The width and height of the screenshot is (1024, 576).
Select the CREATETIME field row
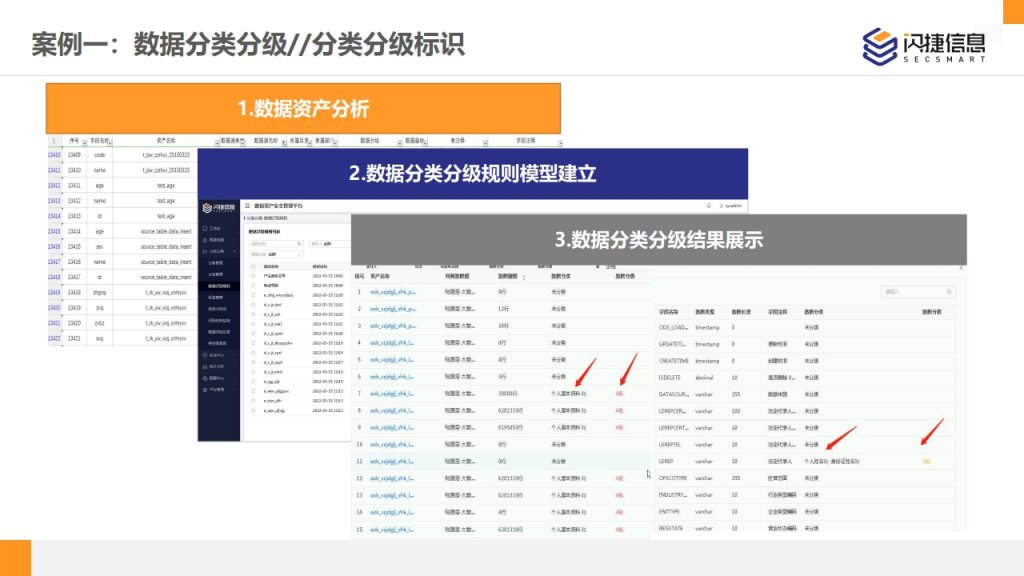click(x=806, y=360)
